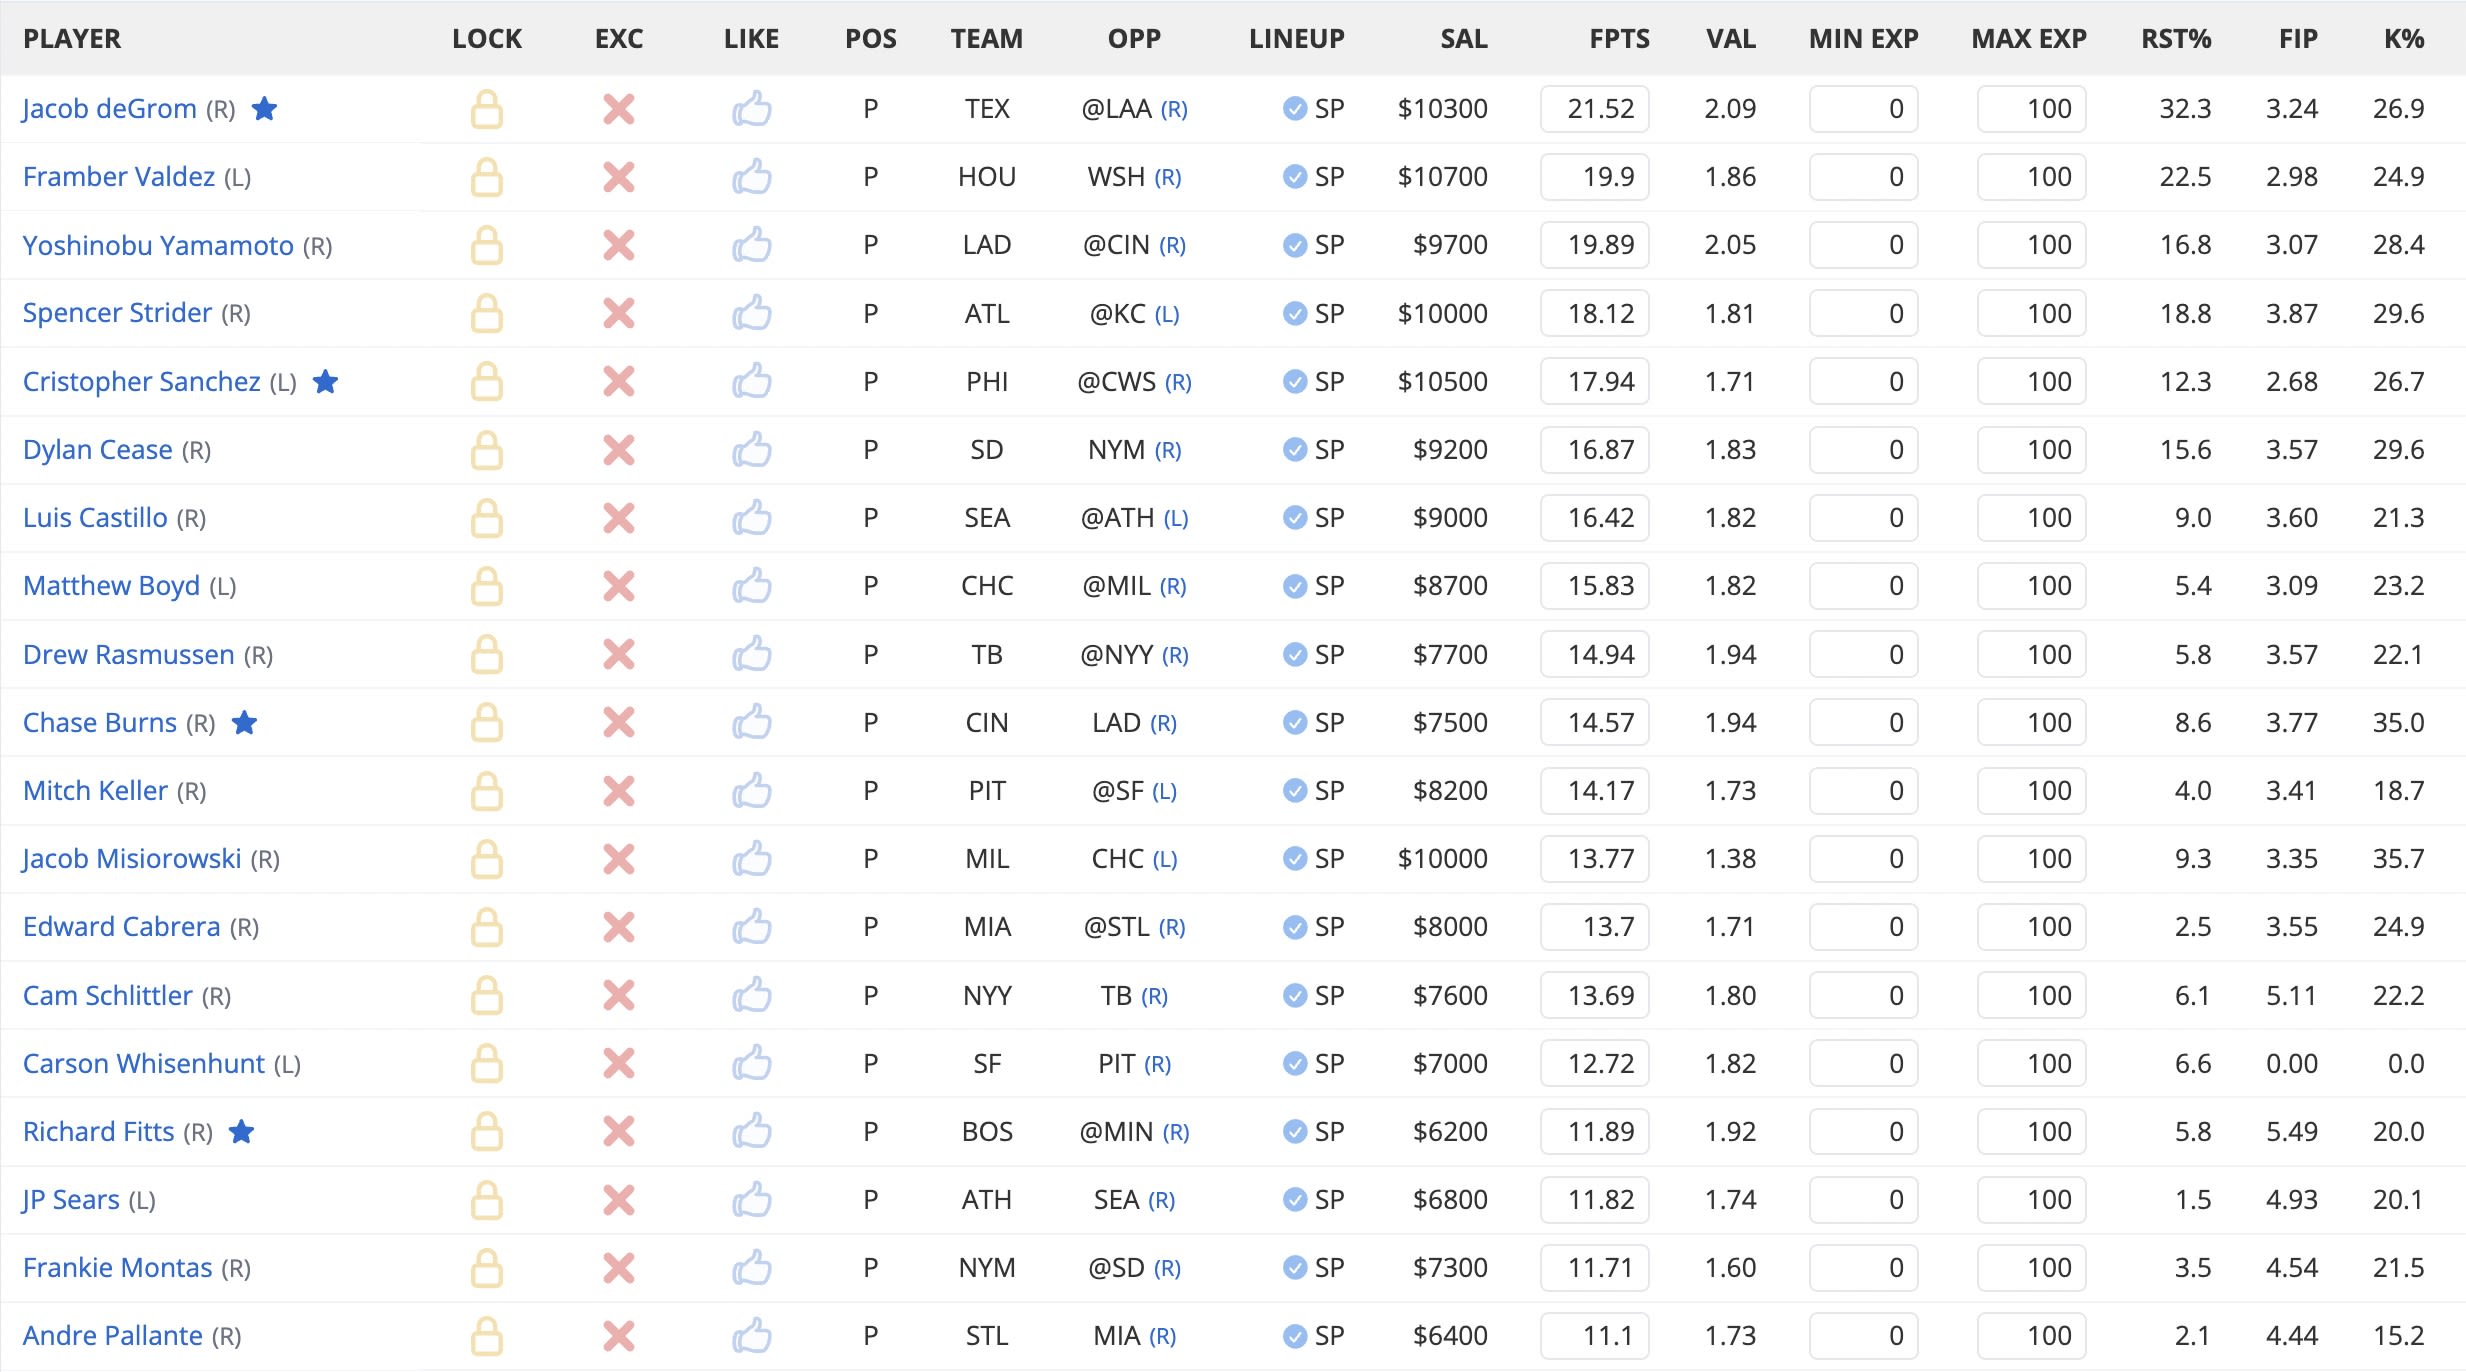Like Frankie Montas with the thumbs-up

(x=751, y=1268)
